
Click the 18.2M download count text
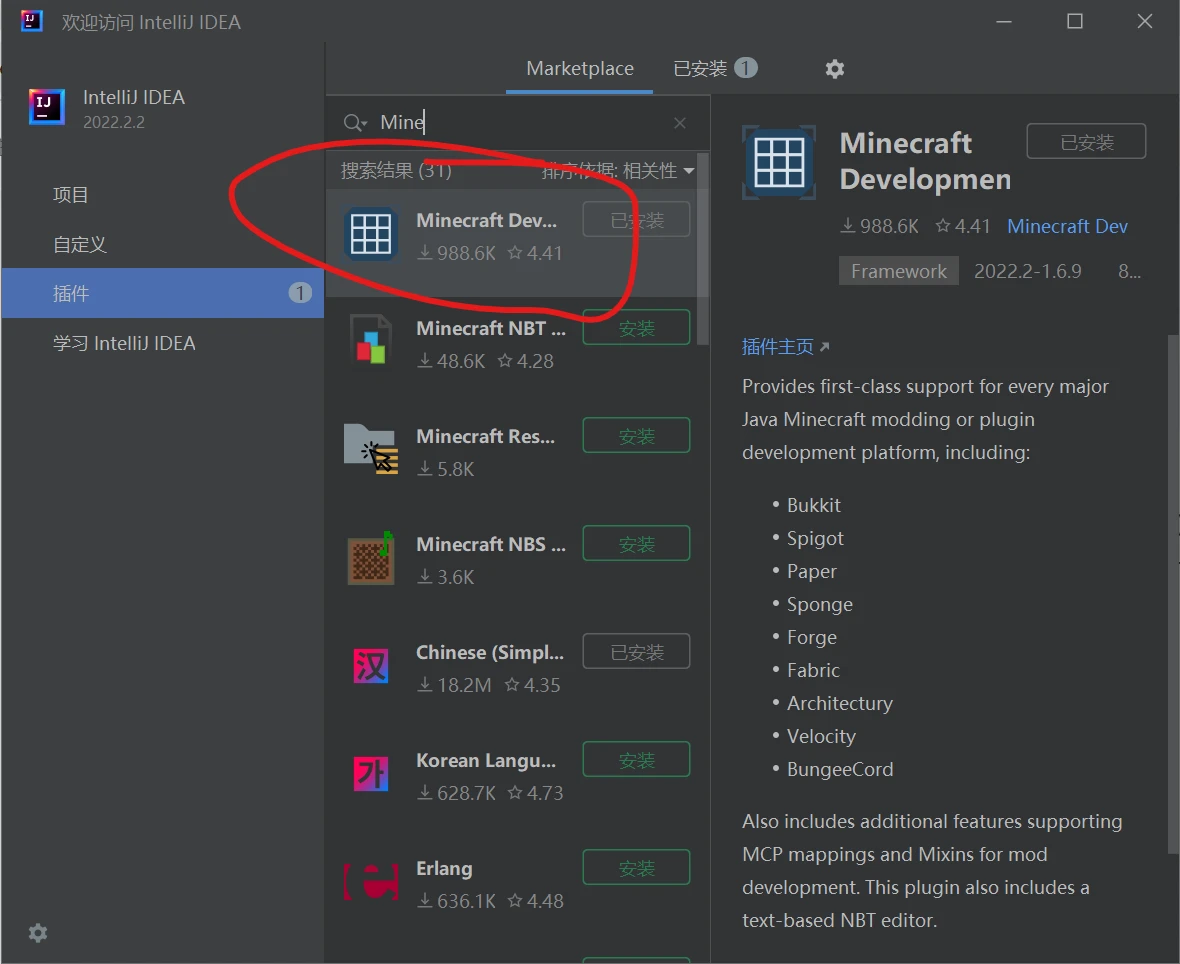[455, 685]
